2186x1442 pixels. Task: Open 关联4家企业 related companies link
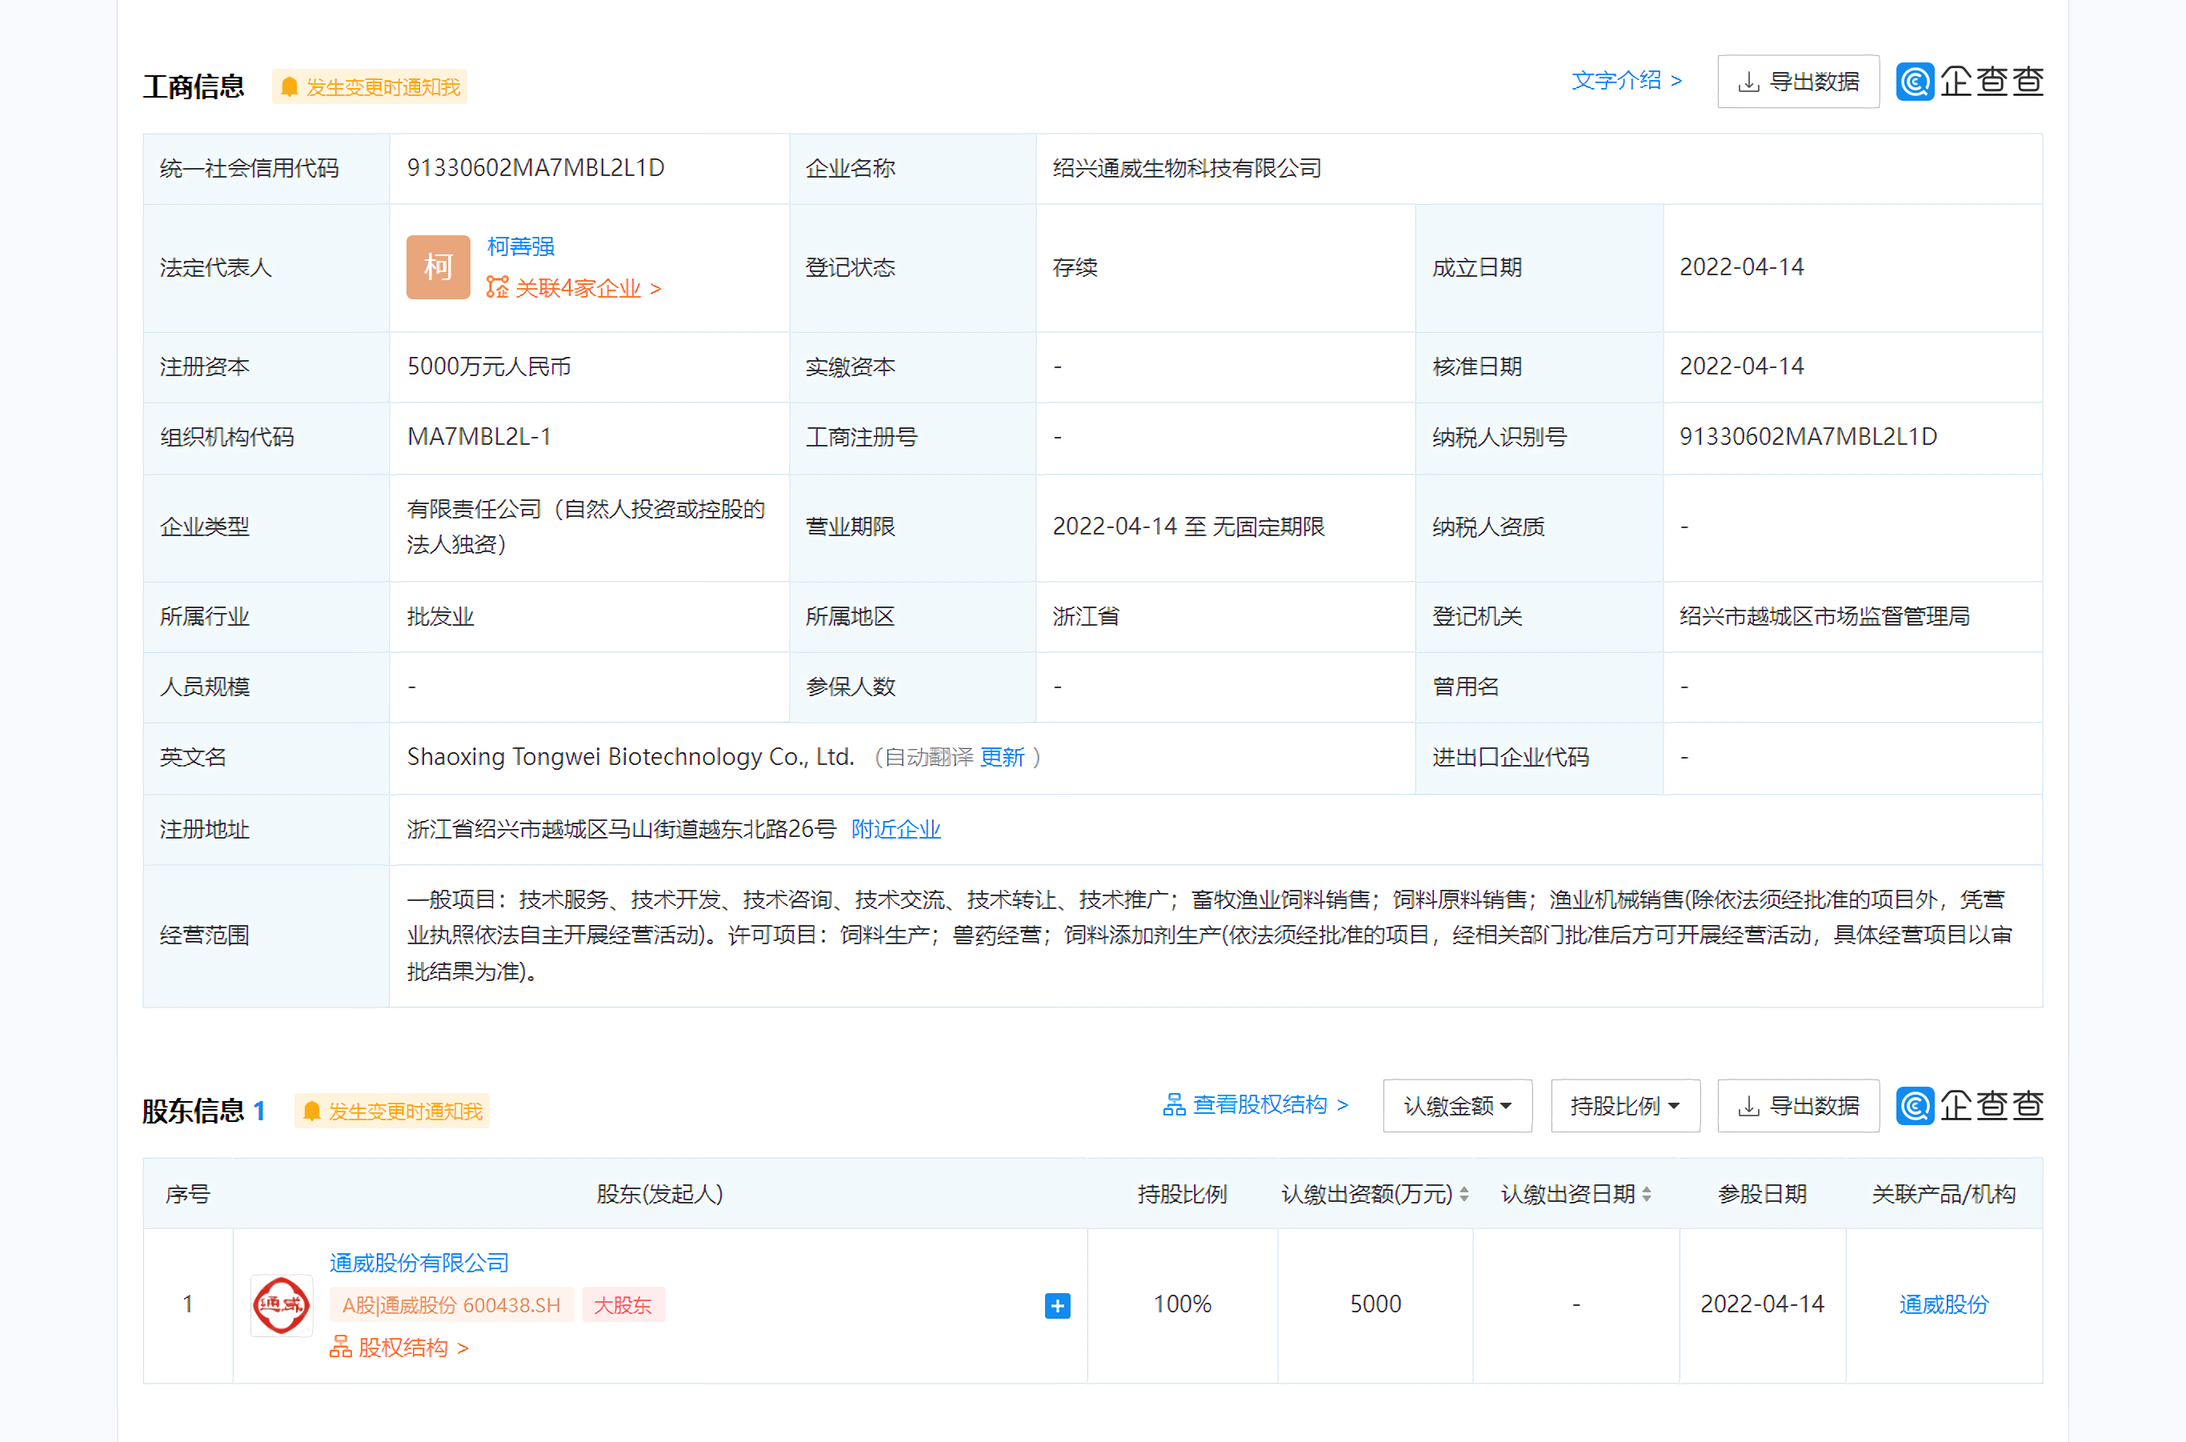574,288
